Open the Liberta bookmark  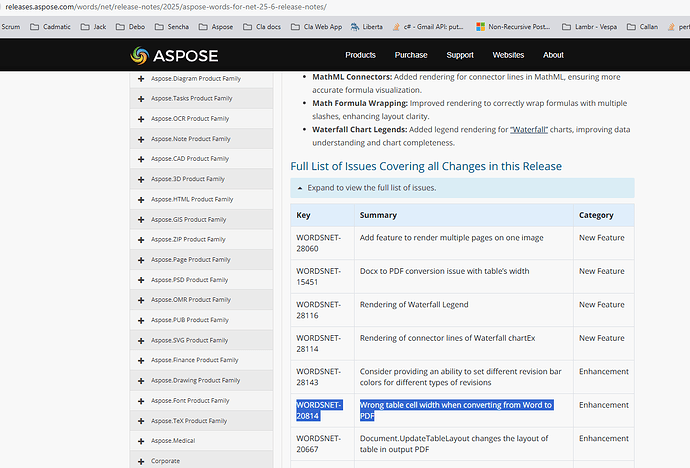(367, 27)
